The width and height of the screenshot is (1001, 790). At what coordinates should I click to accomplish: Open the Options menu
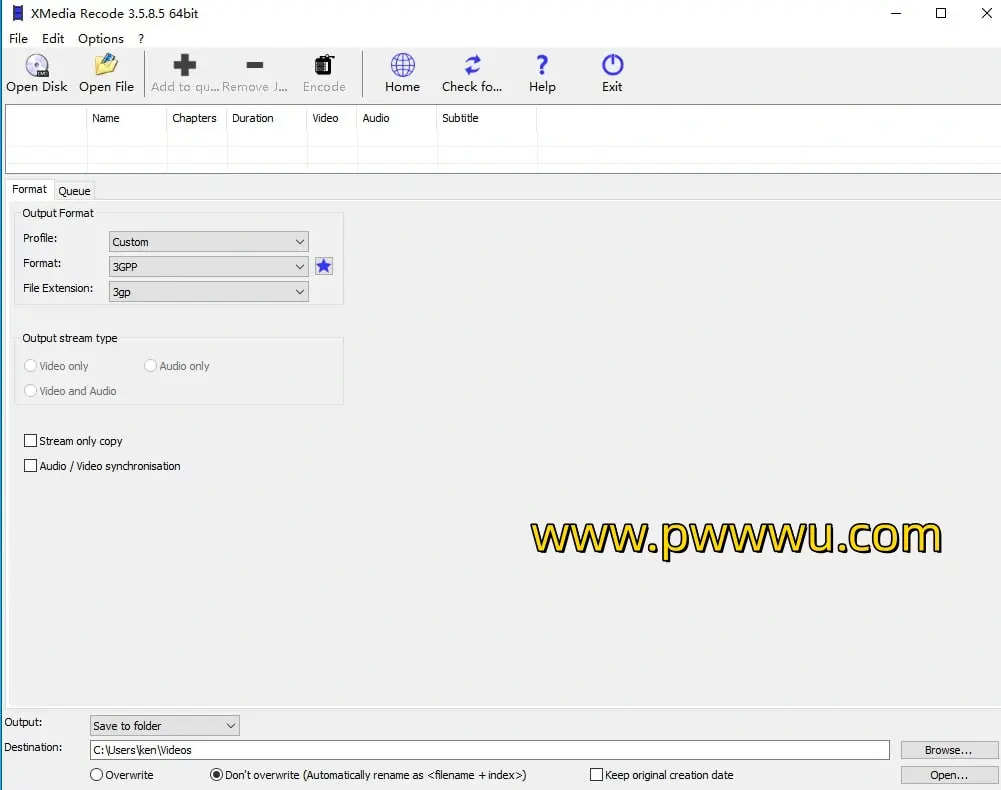pyautogui.click(x=101, y=38)
